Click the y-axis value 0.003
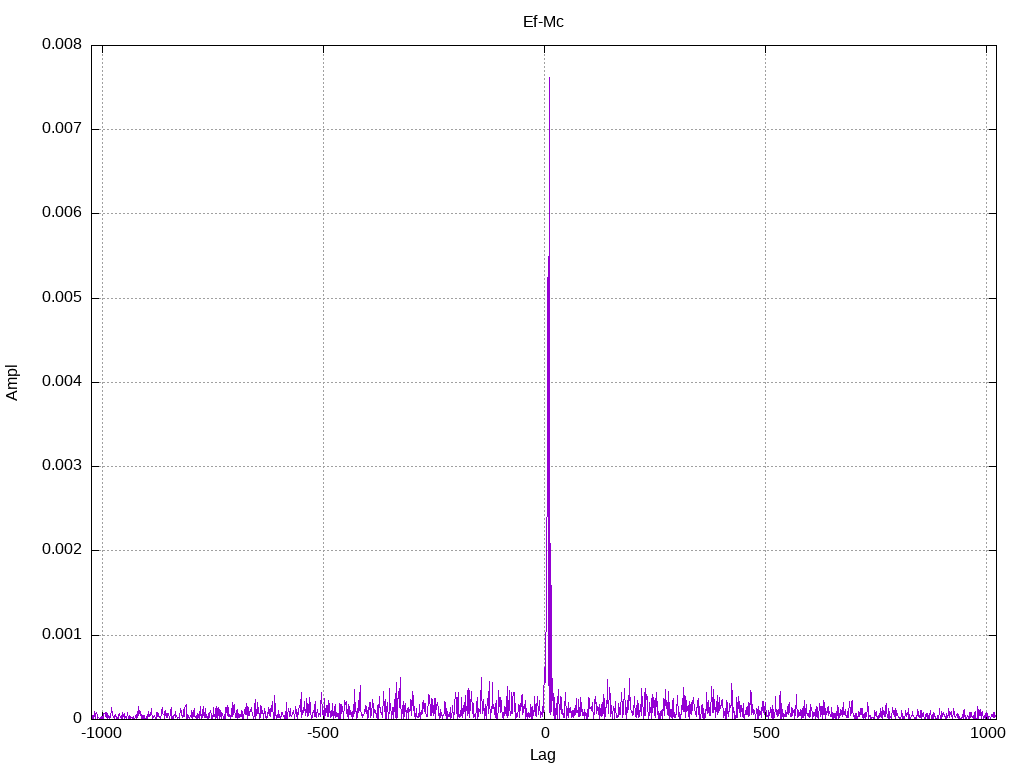Image resolution: width=1024 pixels, height=768 pixels. pyautogui.click(x=62, y=466)
